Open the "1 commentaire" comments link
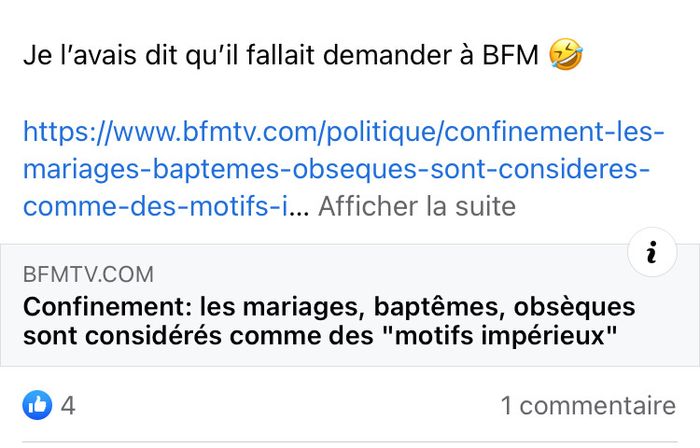This screenshot has height=448, width=700. tap(588, 406)
